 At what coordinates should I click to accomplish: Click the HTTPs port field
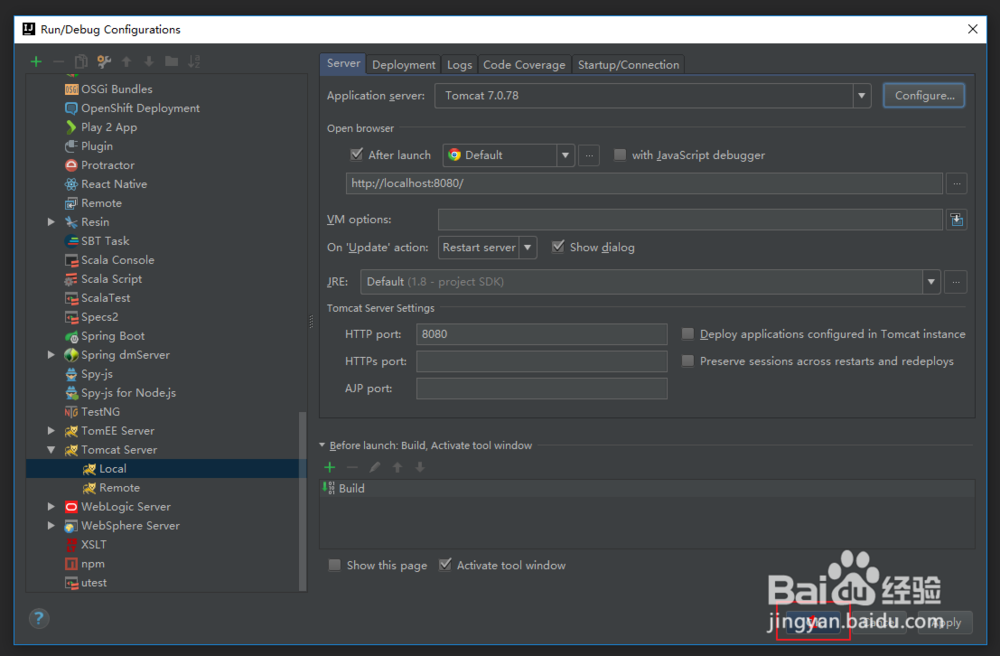pos(541,361)
